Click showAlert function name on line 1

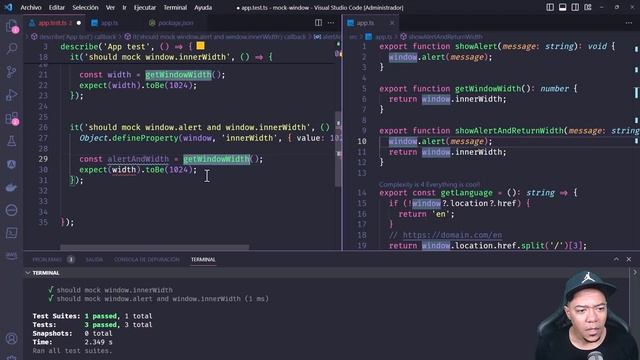pos(476,46)
